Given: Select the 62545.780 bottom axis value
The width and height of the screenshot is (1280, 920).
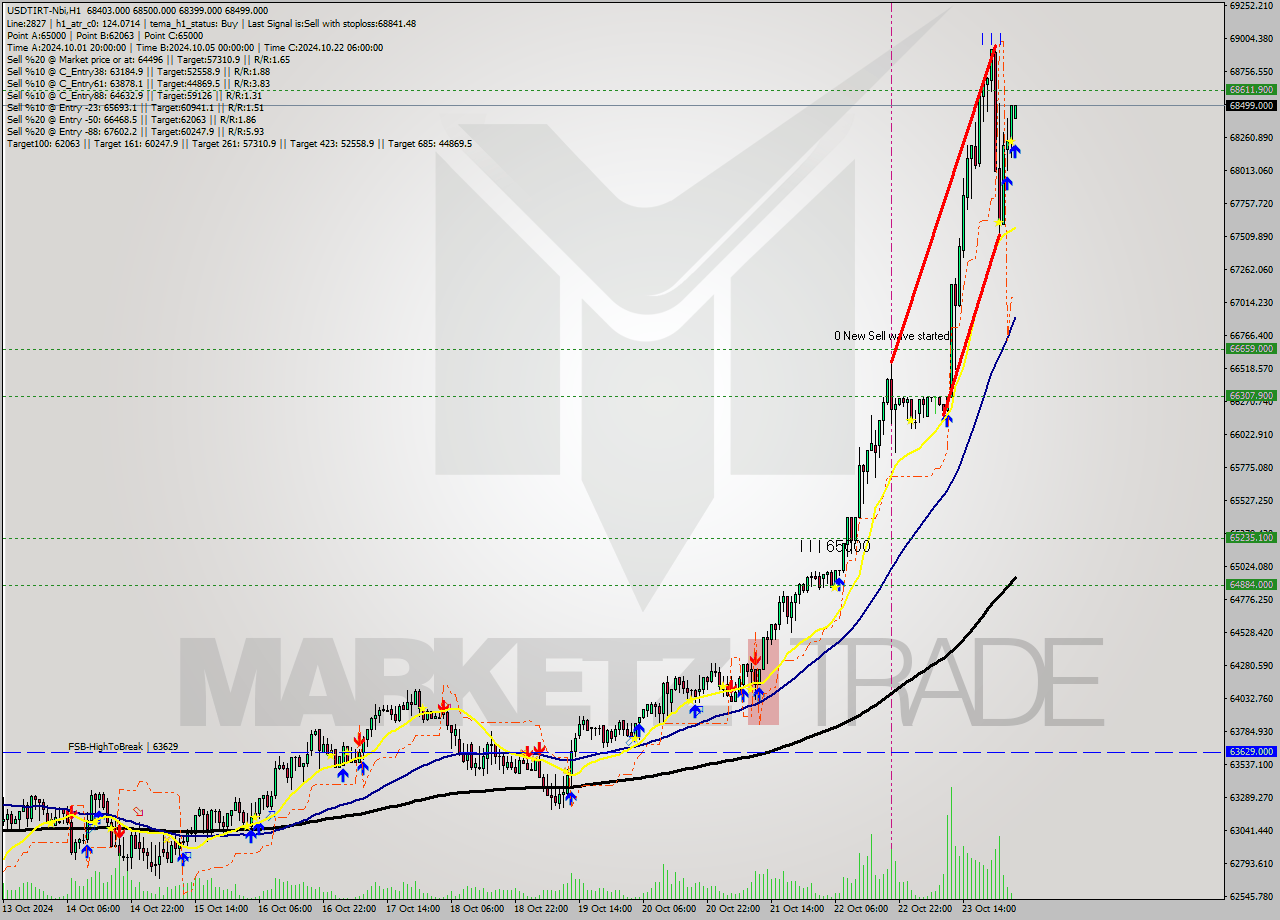Looking at the screenshot, I should [1252, 896].
